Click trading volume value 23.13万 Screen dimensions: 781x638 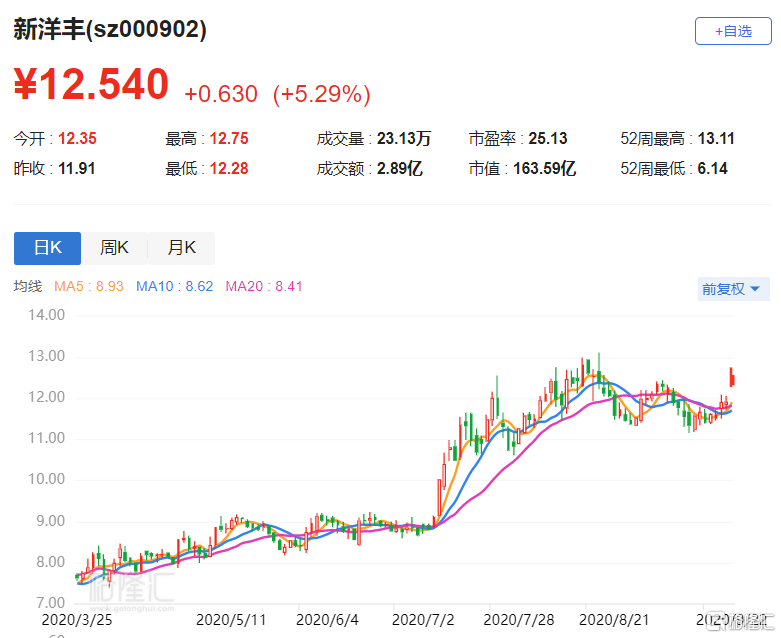[404, 138]
